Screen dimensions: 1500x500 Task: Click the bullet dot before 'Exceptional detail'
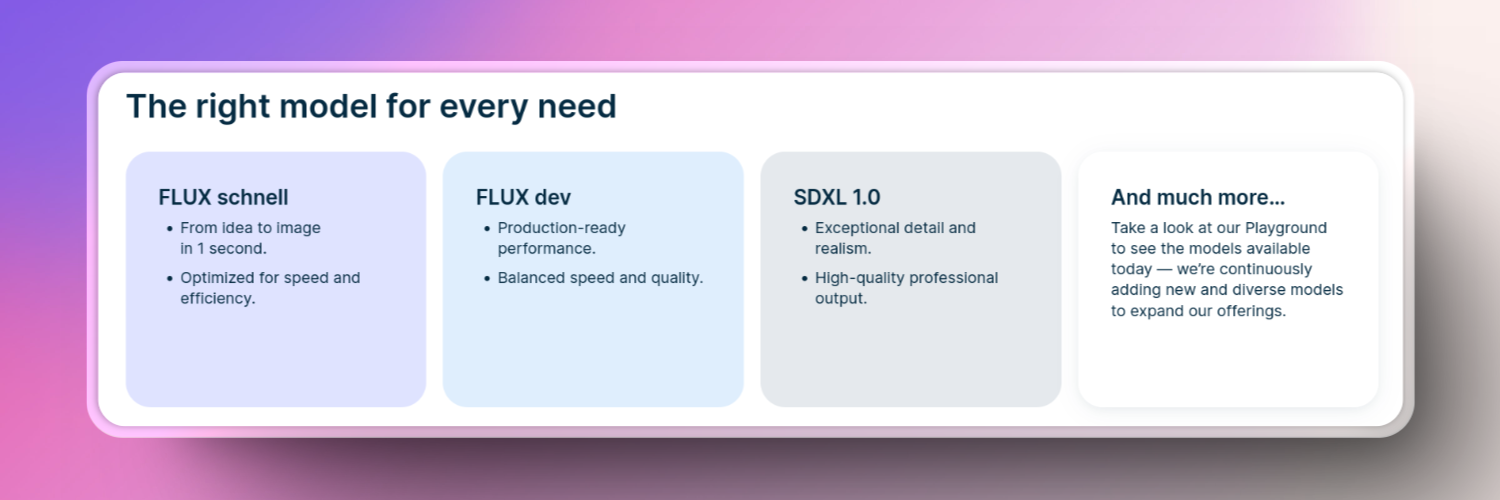pos(805,229)
